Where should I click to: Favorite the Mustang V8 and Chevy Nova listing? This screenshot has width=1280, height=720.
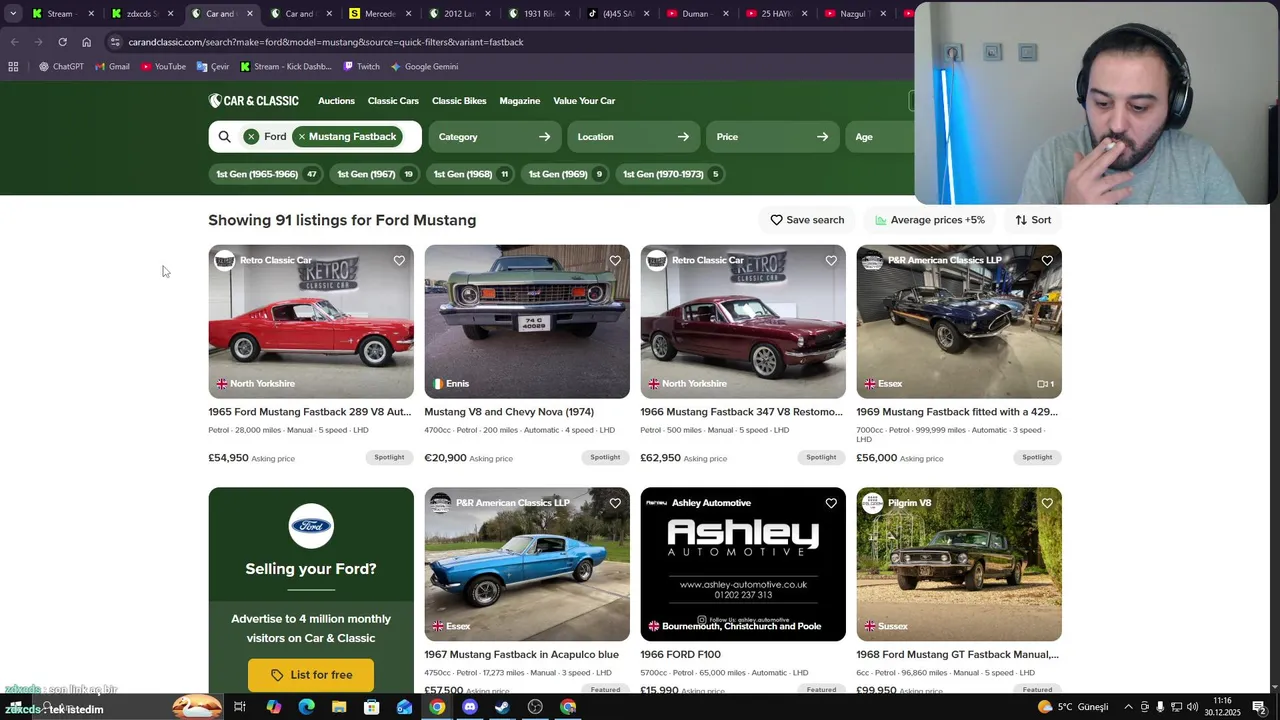[615, 261]
